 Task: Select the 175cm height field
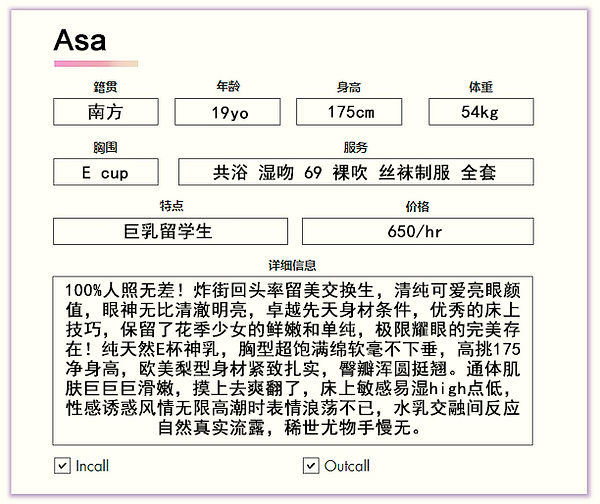[x=349, y=112]
